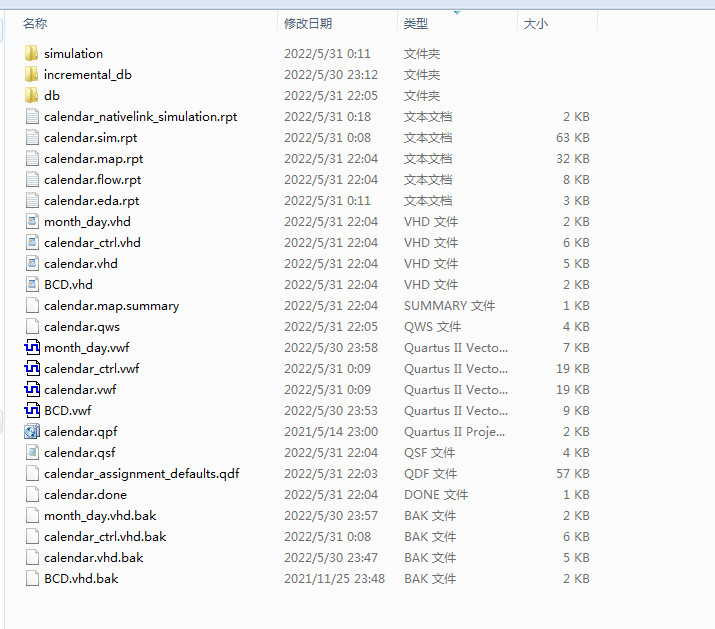Select file name calendar.map.summary
Viewport: 715px width, 629px height.
click(x=111, y=306)
